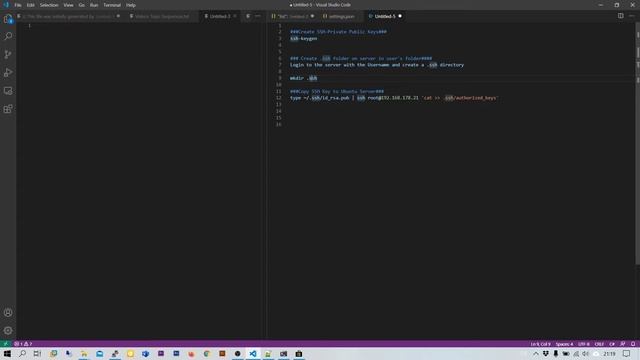The height and width of the screenshot is (360, 640).
Task: Open the Source Control view
Action: point(8,54)
